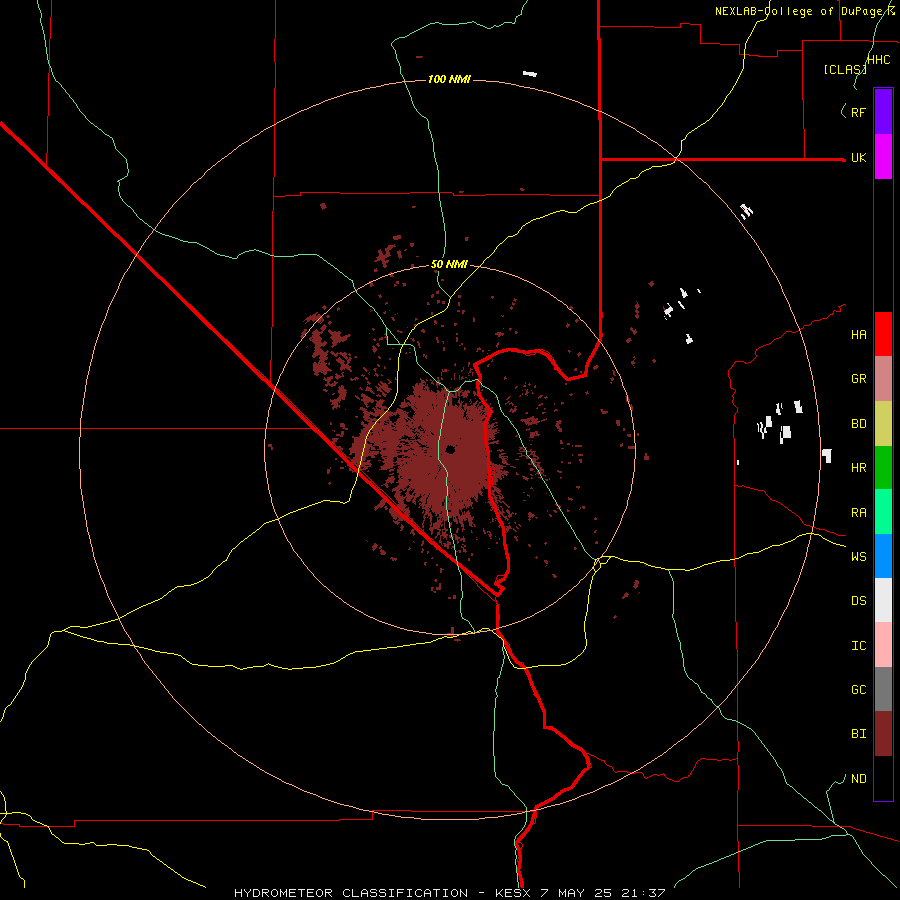Select the BD yellow legend swatch
Screen dimensions: 900x900
coord(883,424)
